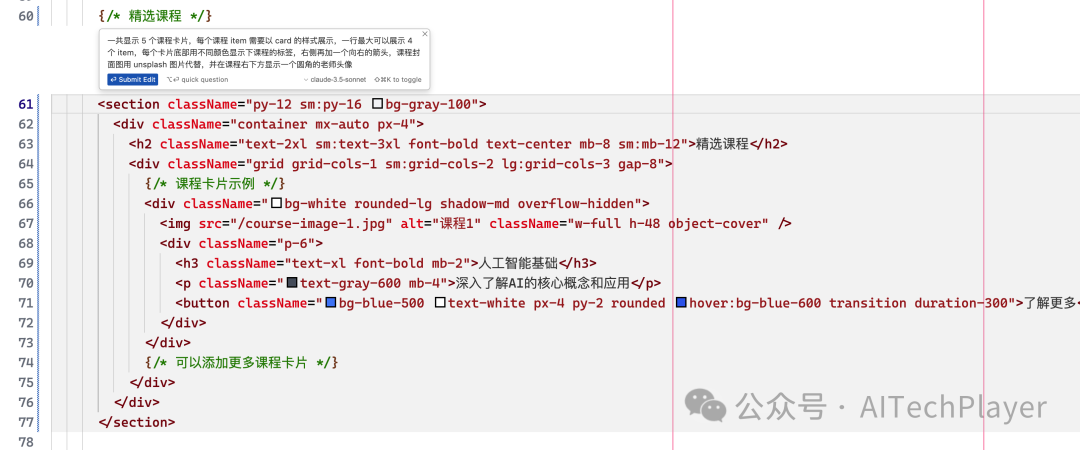
Task: Click the Submit Edit button
Action: point(133,79)
